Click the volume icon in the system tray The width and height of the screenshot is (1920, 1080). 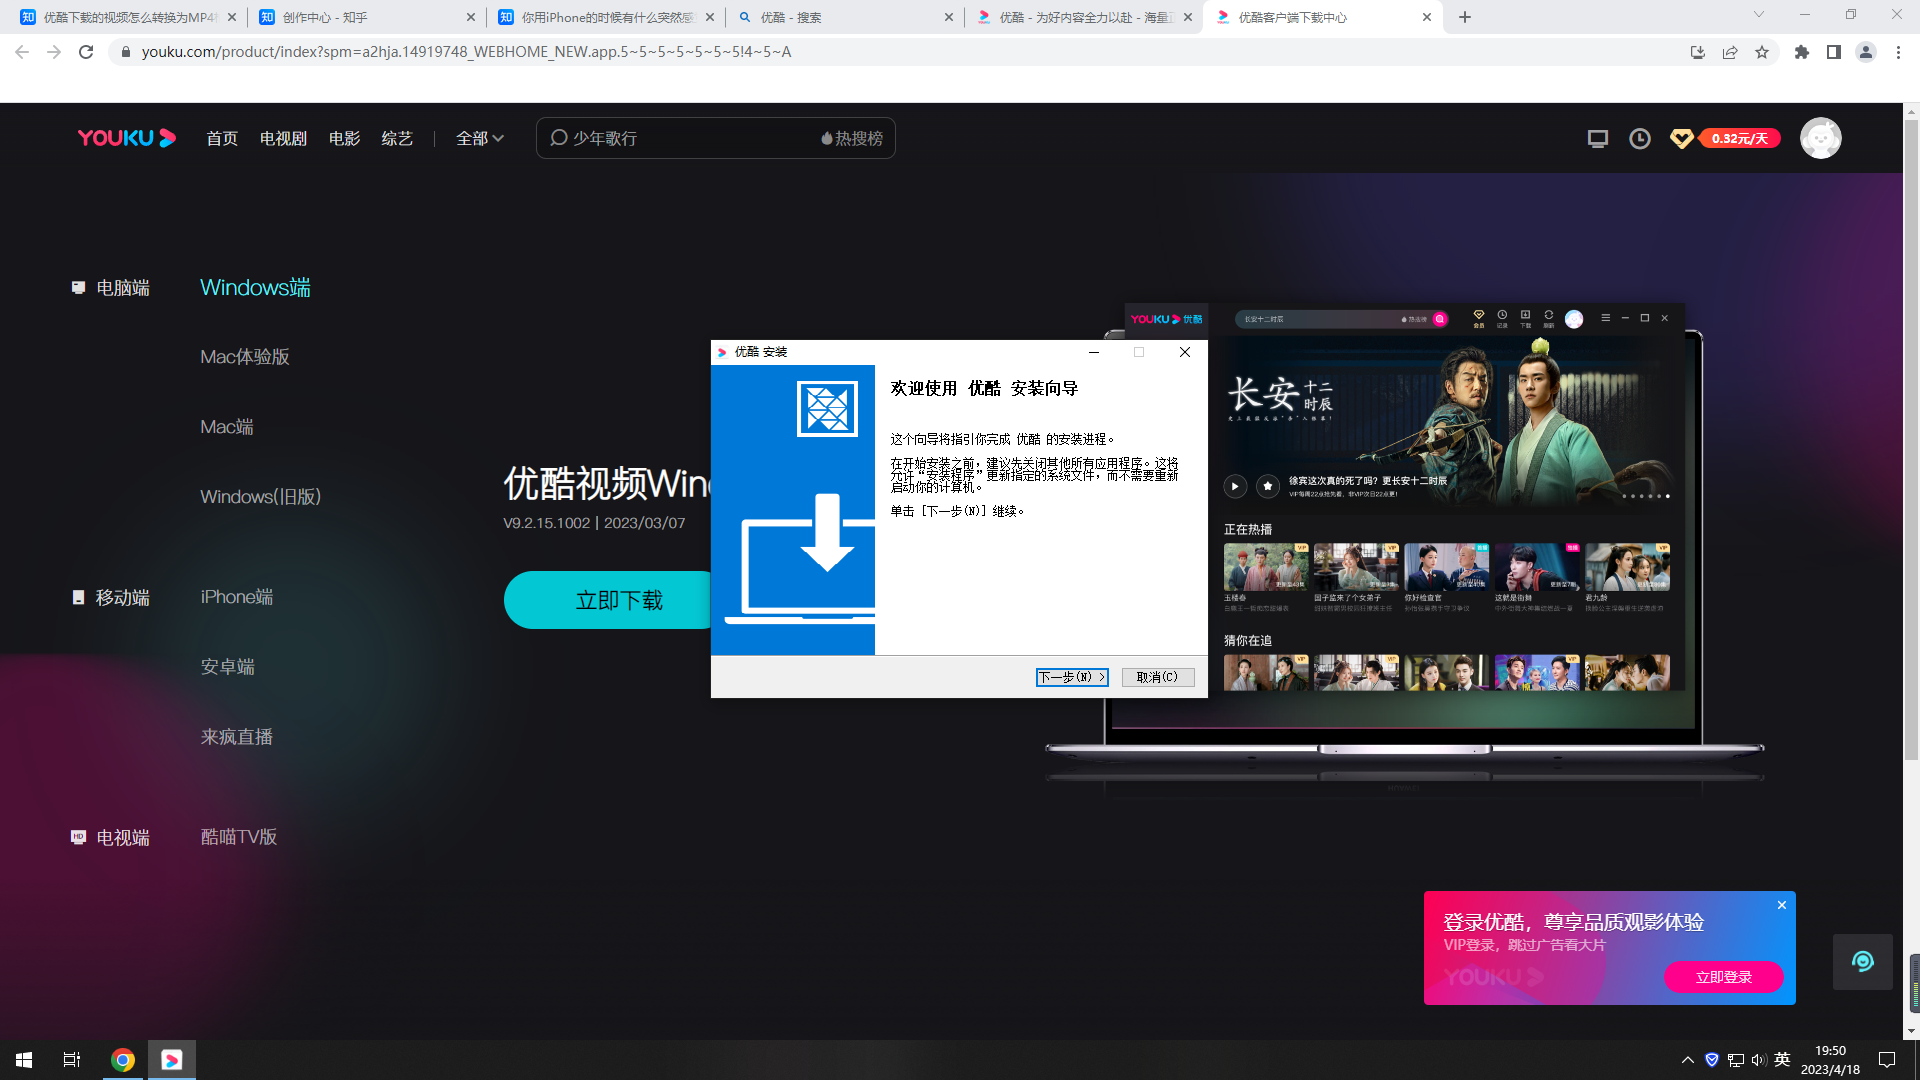coord(1759,1060)
